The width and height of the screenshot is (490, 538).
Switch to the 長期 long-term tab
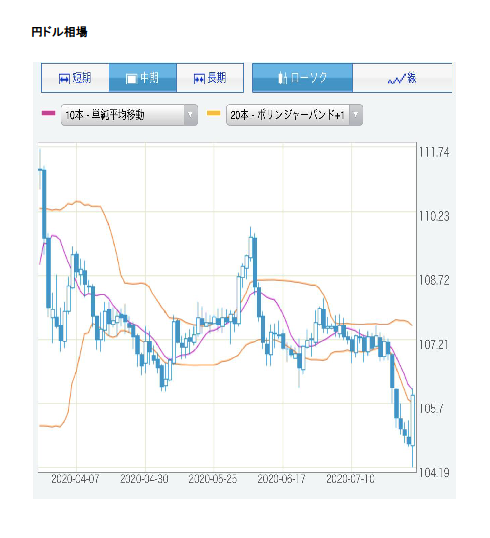coord(210,78)
